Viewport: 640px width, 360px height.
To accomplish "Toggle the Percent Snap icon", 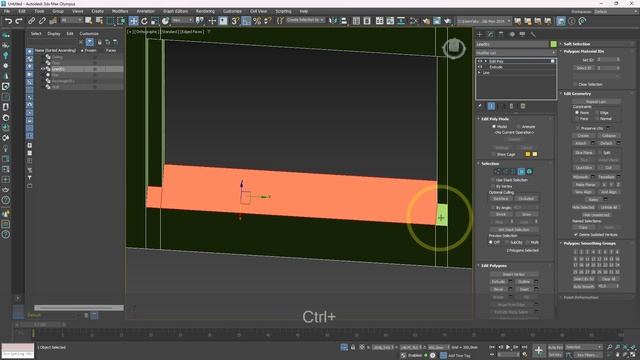I will coord(257,21).
